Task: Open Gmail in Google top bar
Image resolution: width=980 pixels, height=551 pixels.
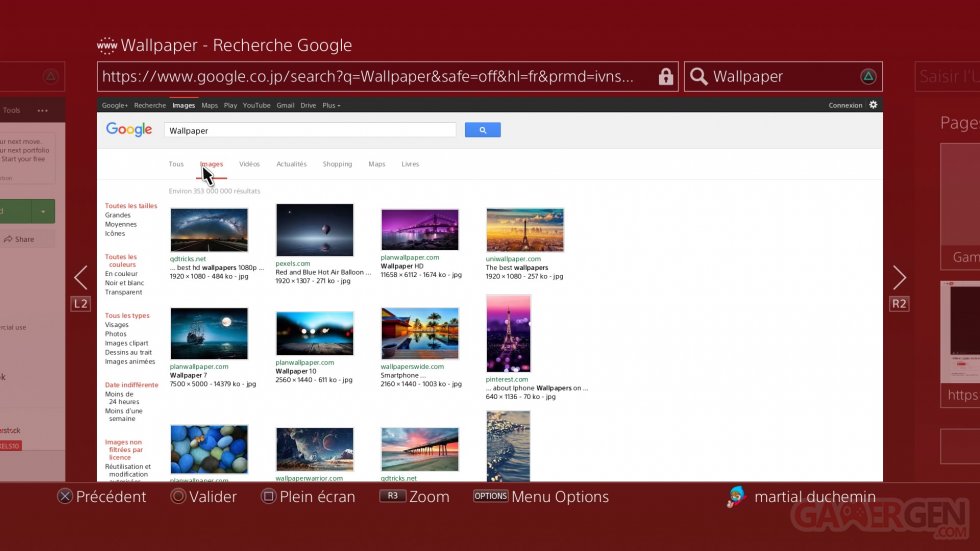Action: tap(285, 106)
